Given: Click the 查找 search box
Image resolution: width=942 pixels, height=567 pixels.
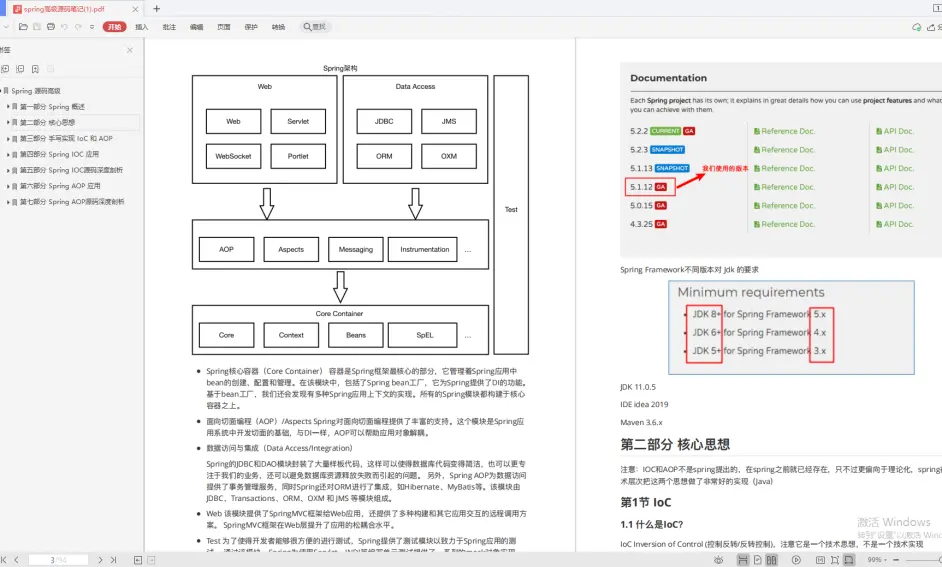Looking at the screenshot, I should click(315, 27).
